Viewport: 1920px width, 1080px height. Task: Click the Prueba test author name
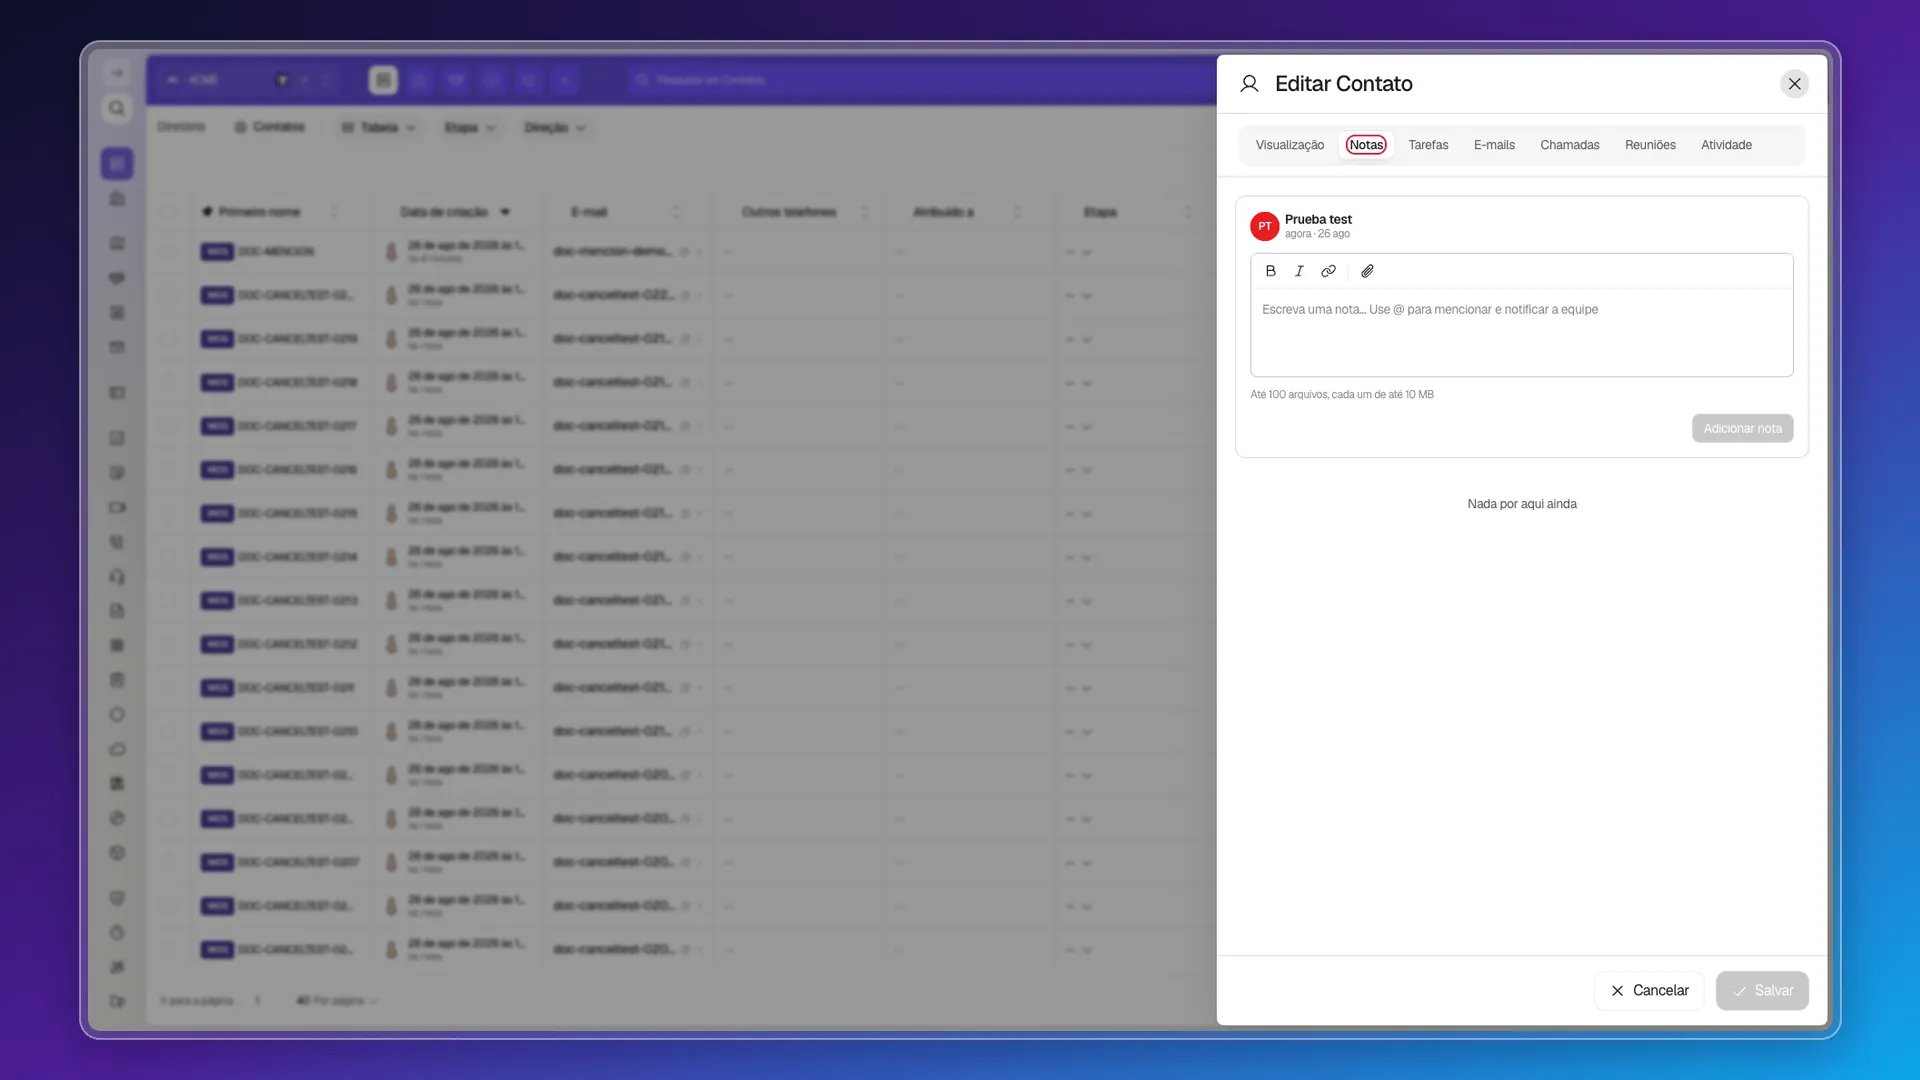(x=1318, y=219)
